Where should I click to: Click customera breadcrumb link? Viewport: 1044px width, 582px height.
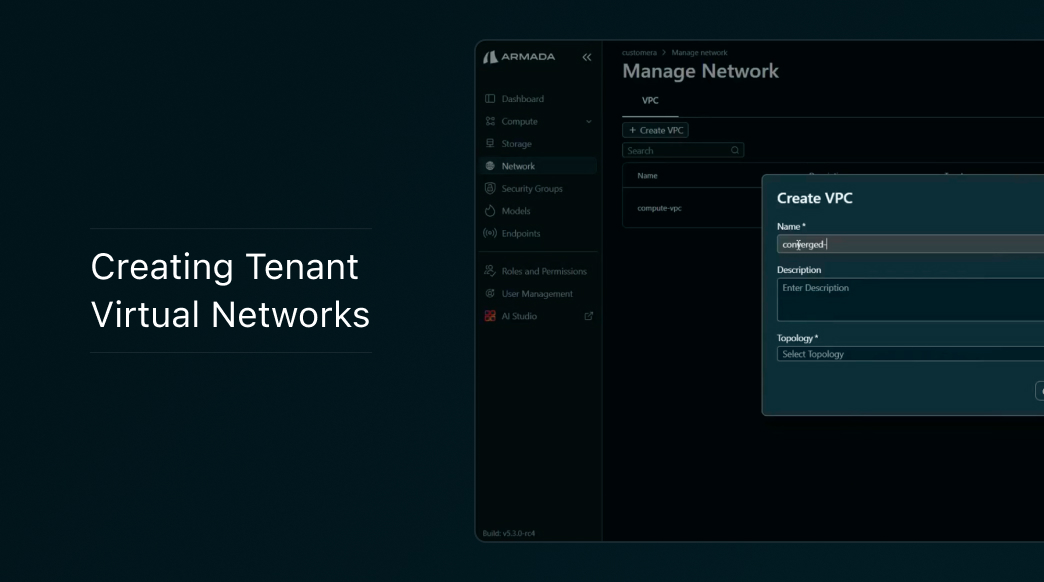click(639, 53)
